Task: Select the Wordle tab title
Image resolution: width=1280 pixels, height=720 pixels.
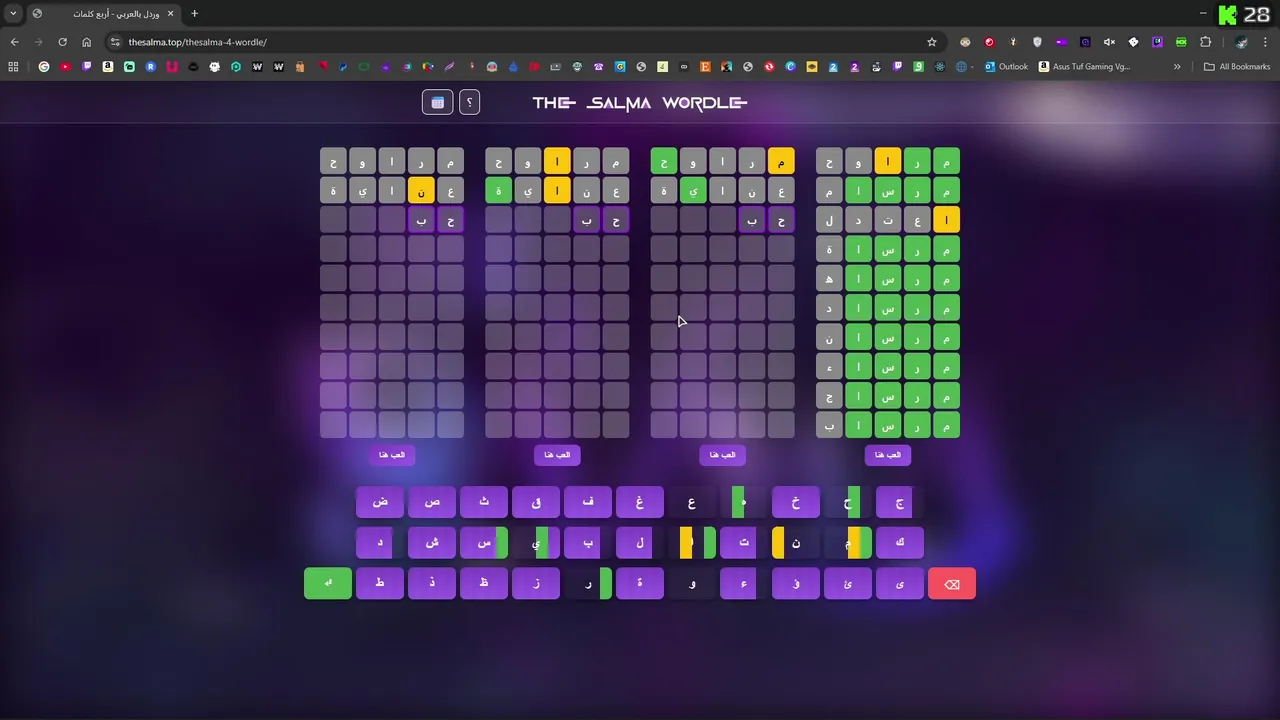Action: pyautogui.click(x=118, y=14)
